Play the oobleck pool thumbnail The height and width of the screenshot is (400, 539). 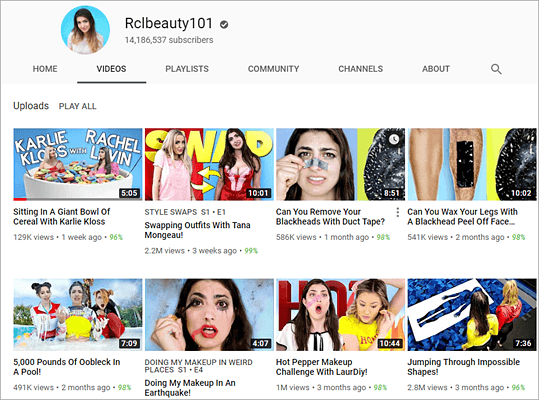point(78,315)
